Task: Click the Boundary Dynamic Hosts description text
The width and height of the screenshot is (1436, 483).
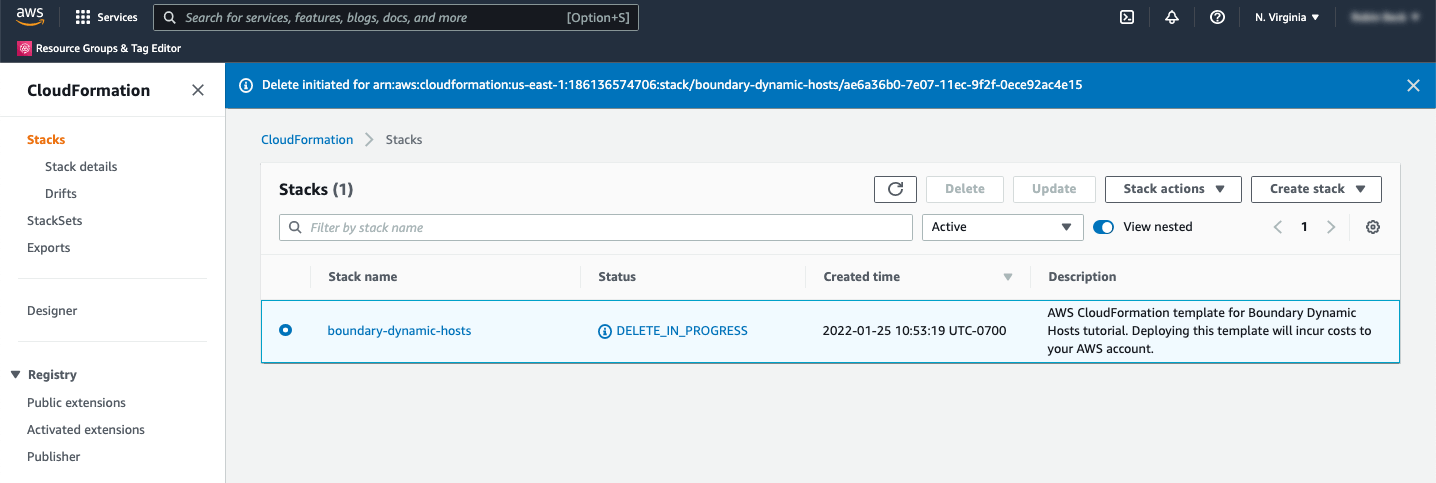Action: point(1210,331)
